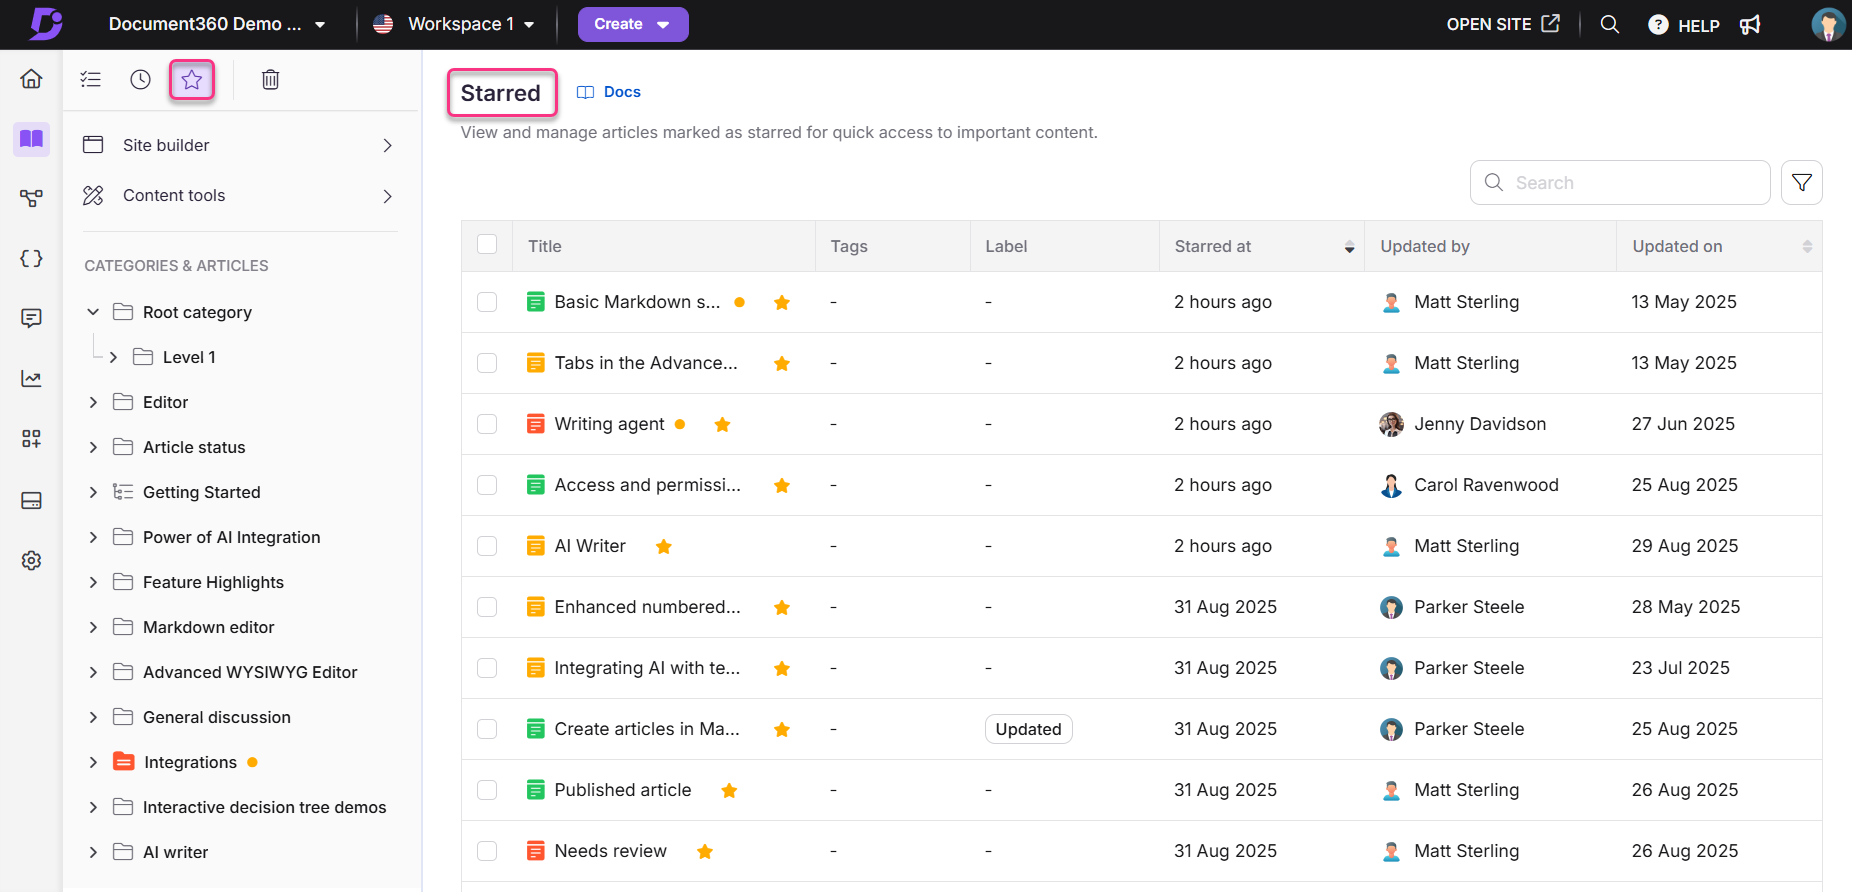Expand Editor category chevron

tap(93, 402)
